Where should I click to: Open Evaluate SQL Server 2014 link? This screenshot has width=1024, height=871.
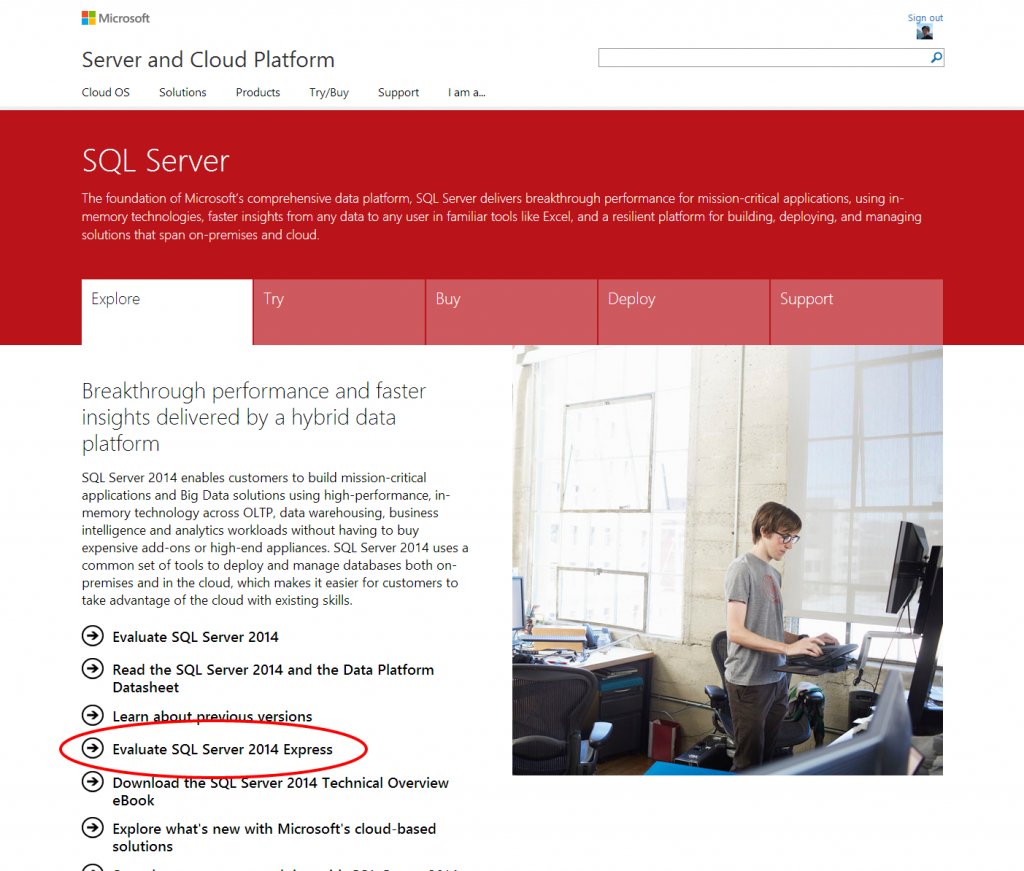pyautogui.click(x=195, y=637)
